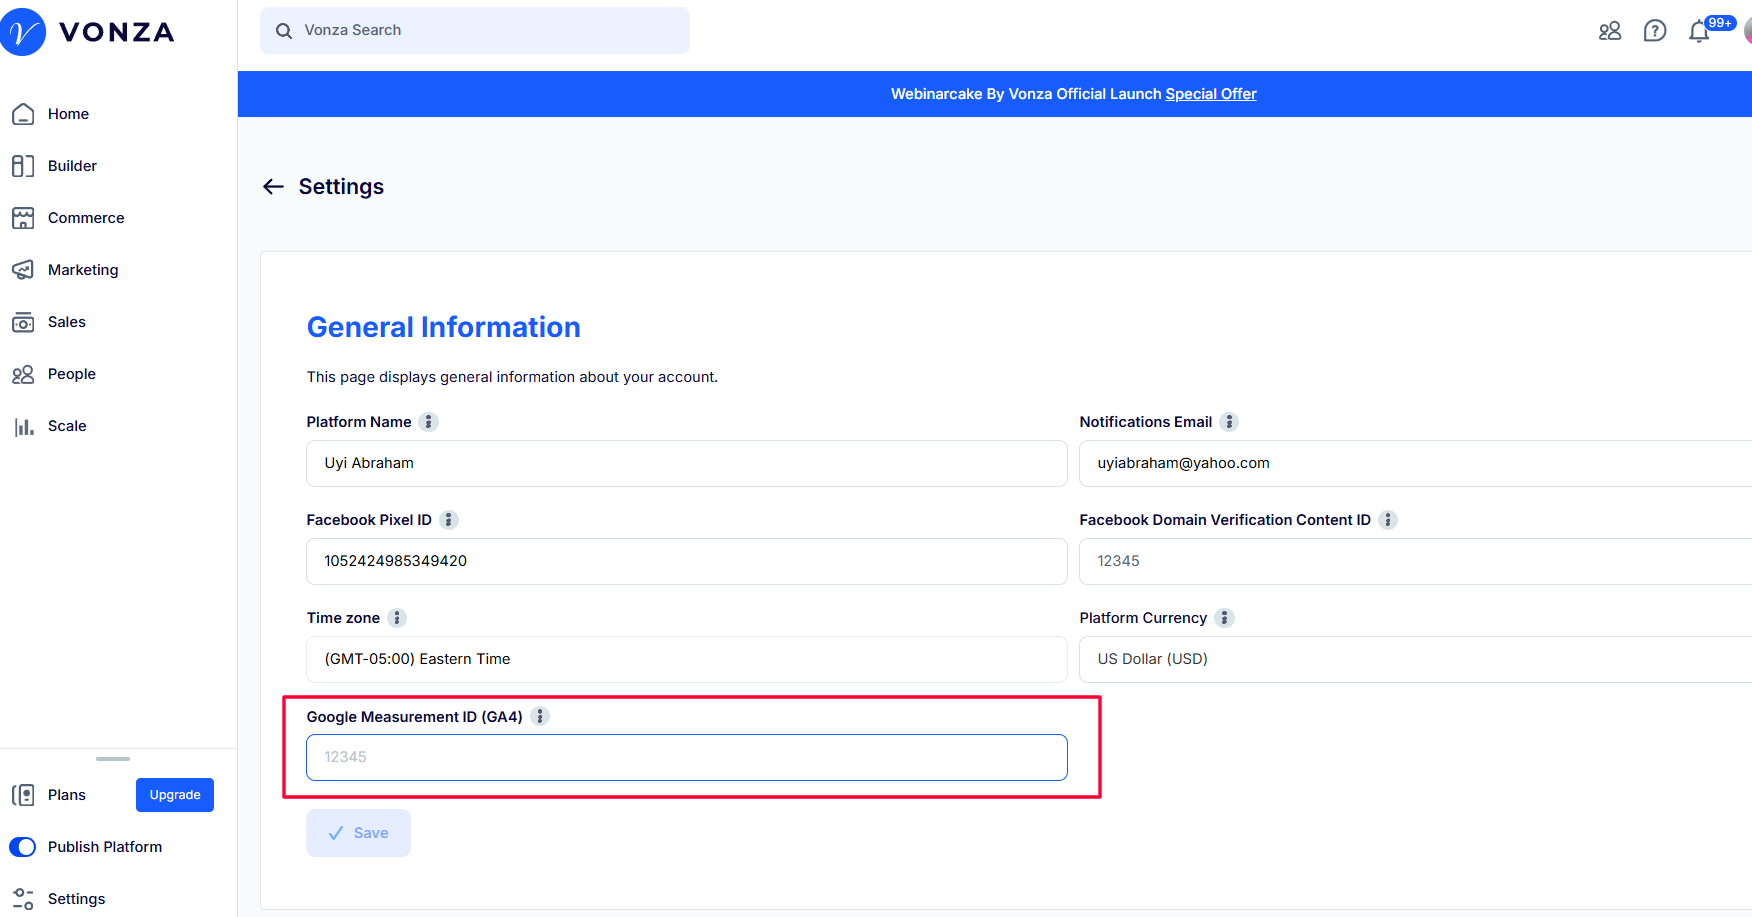
Task: Show info for Platform Name
Action: tap(428, 422)
